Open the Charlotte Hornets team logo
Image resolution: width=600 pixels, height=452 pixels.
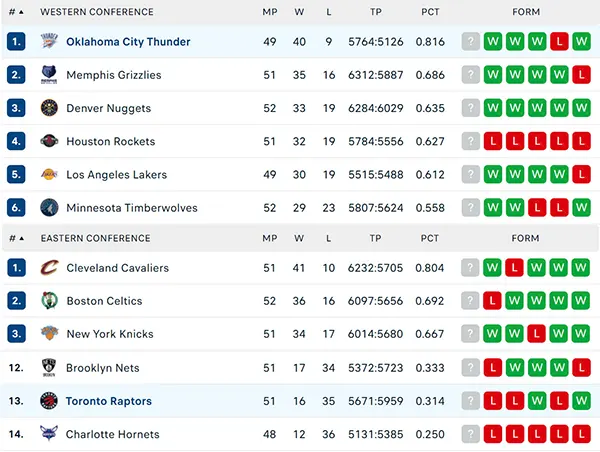point(49,434)
